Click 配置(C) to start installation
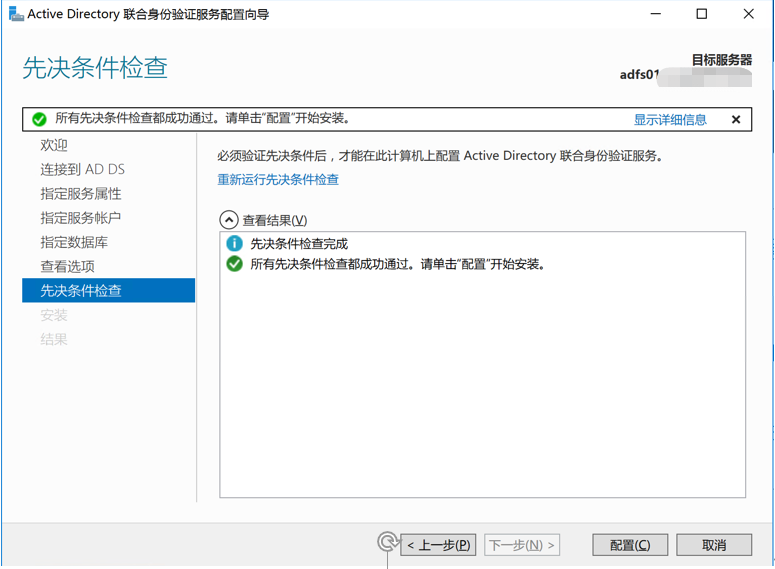The image size is (775, 569). coord(630,545)
